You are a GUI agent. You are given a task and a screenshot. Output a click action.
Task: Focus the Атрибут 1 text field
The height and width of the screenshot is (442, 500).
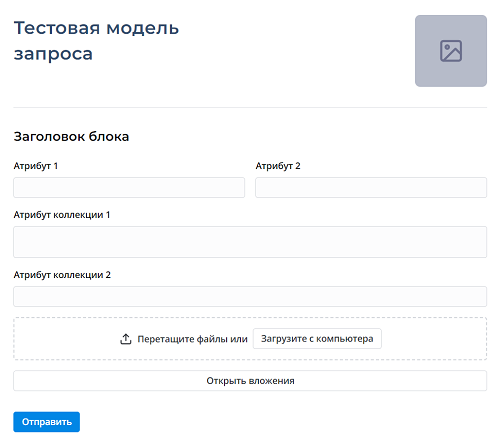[129, 187]
